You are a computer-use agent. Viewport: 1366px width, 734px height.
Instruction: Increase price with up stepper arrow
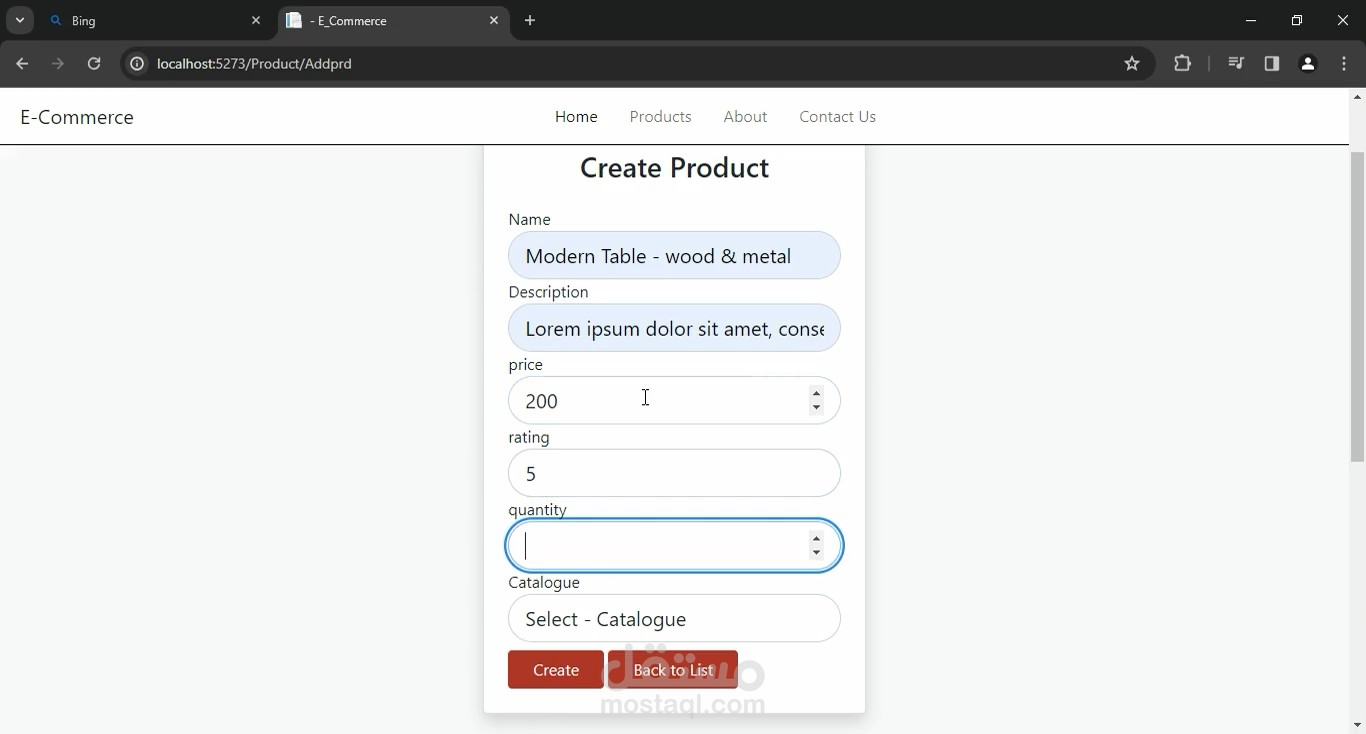817,393
